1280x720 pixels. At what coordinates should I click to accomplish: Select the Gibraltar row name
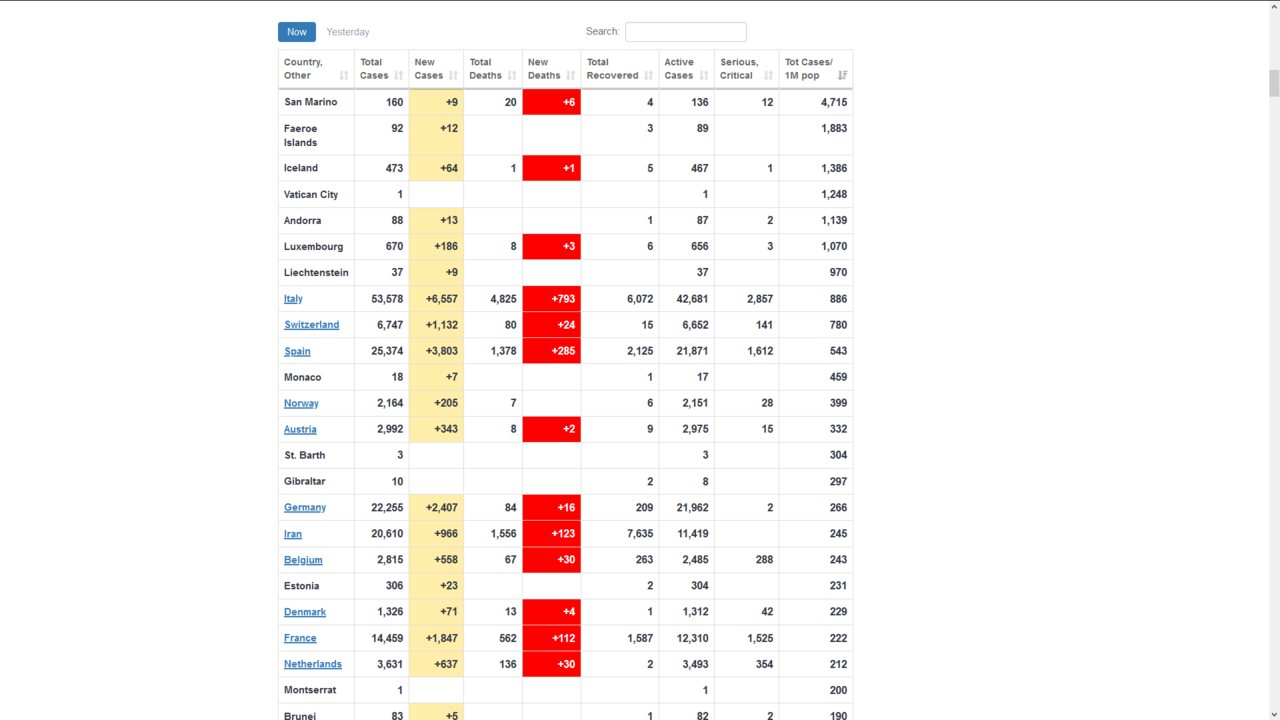coord(304,481)
